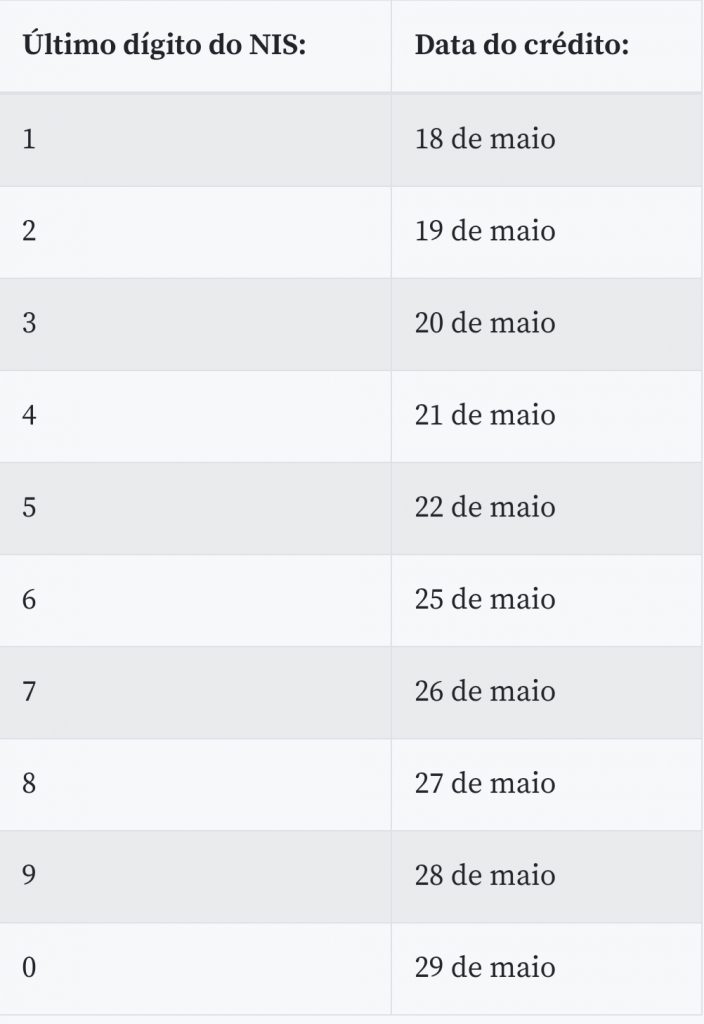Click the 'Último dígito do NIS:' header
This screenshot has height=1024, width=704.
(195, 46)
